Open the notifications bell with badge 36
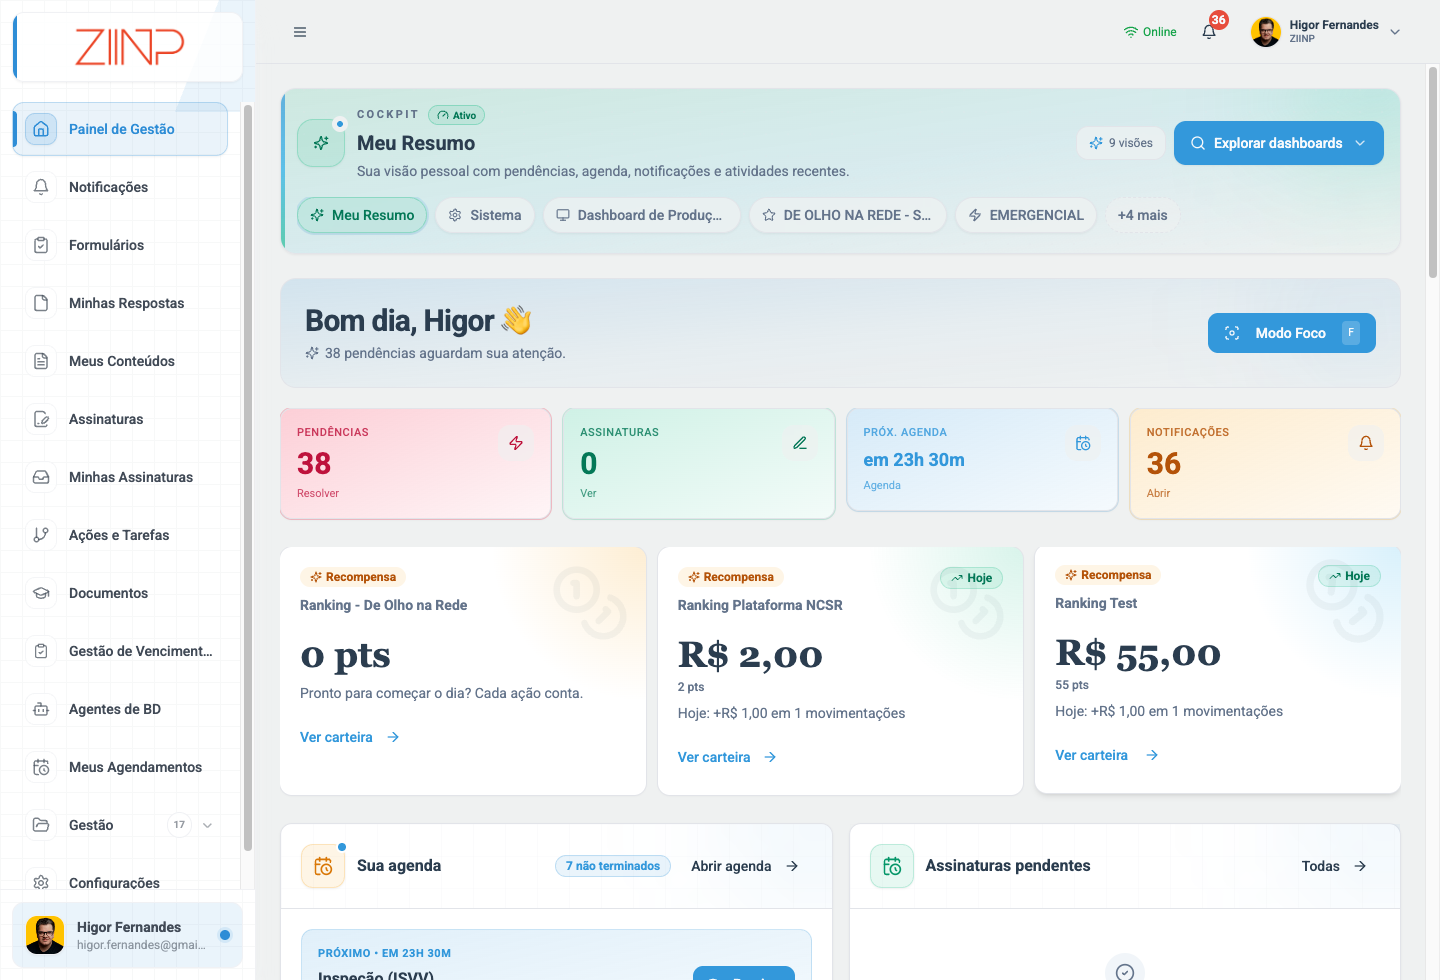 coord(1210,31)
